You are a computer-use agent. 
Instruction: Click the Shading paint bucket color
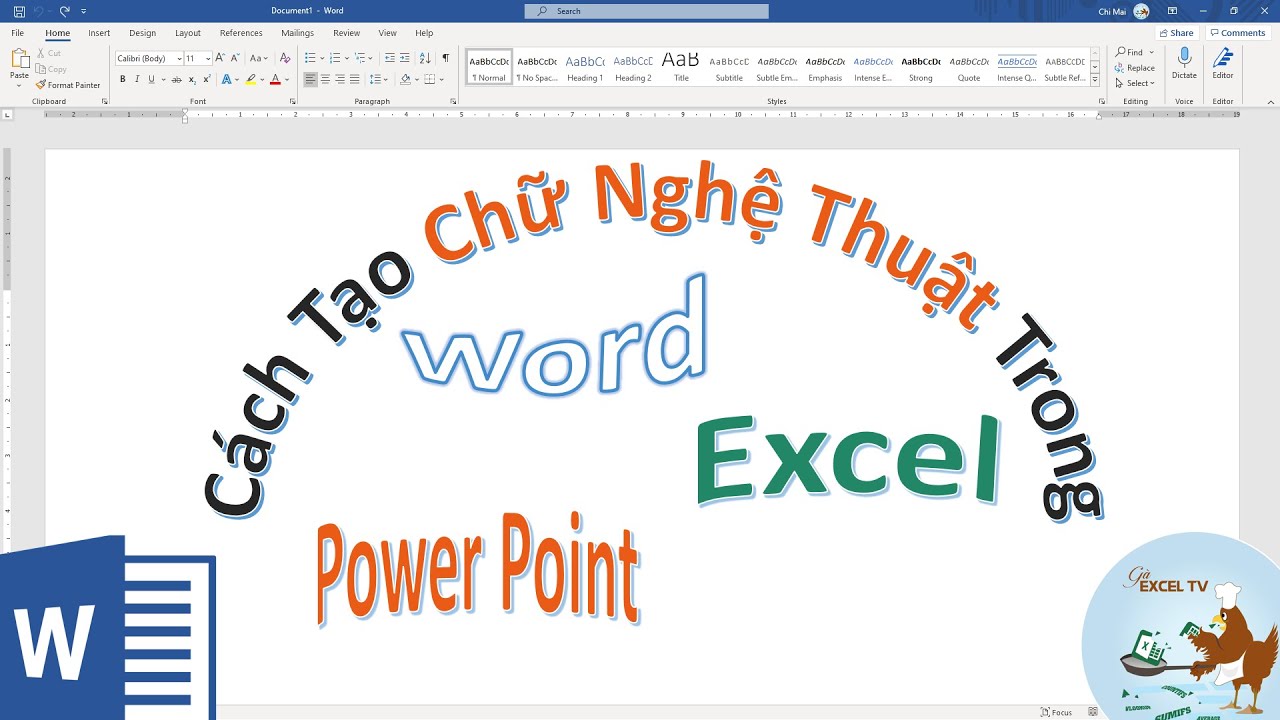[404, 79]
